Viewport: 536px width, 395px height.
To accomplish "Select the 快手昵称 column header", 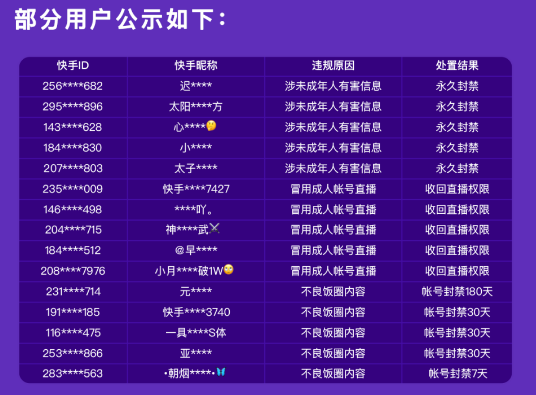I will (x=196, y=65).
